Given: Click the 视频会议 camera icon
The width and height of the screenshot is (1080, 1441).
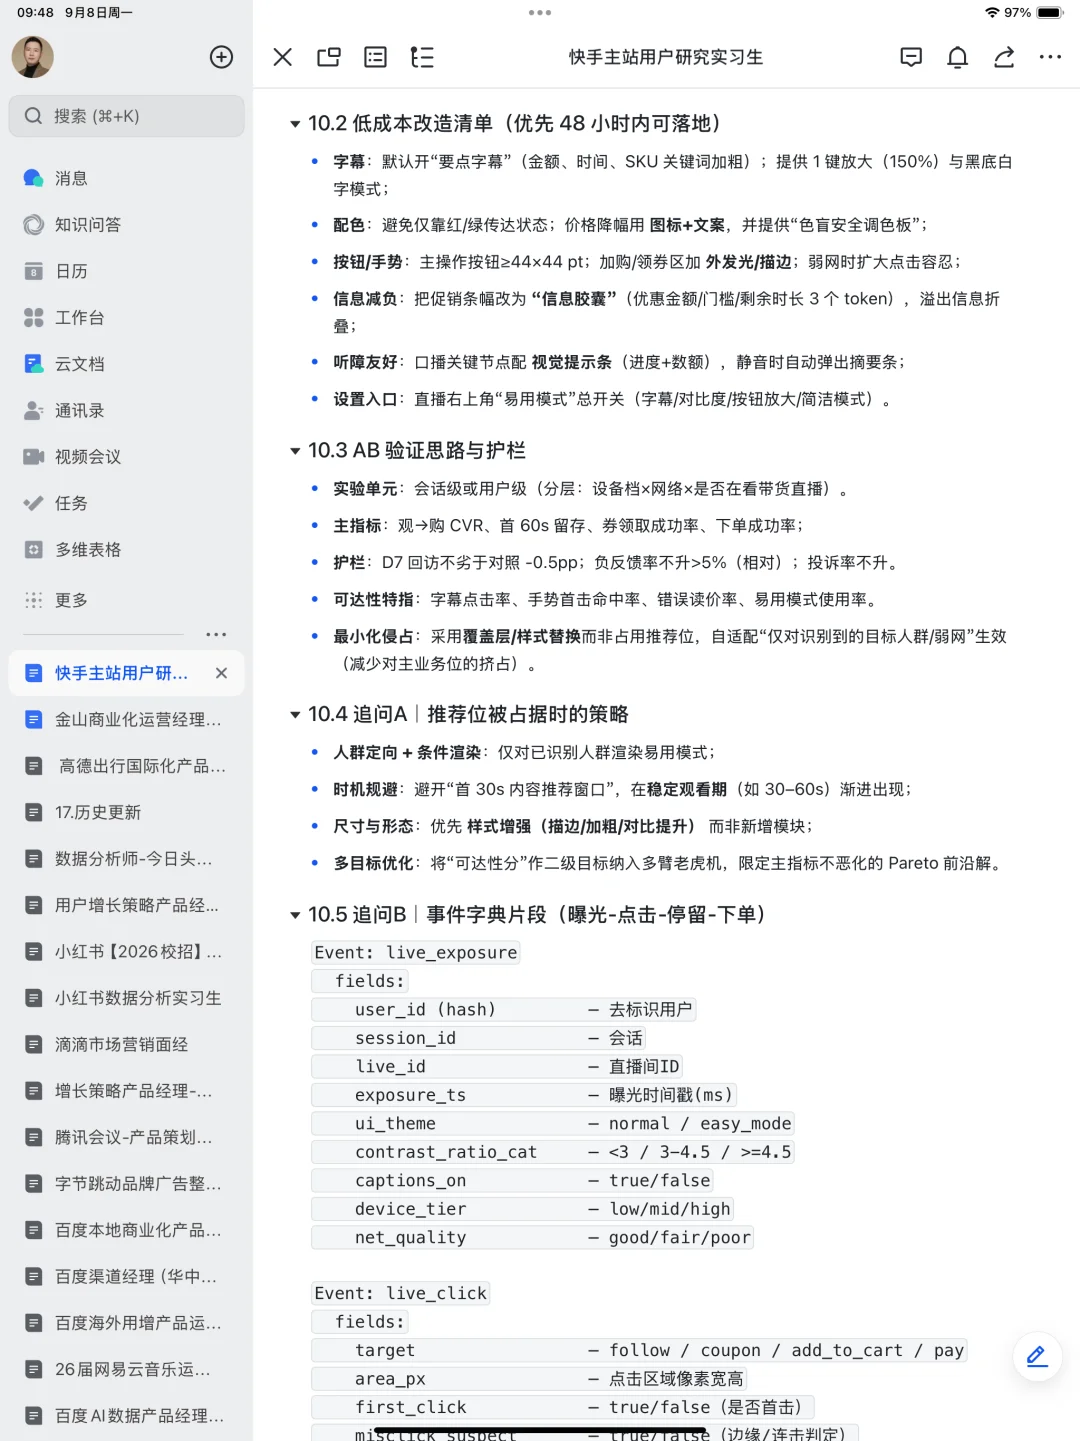Looking at the screenshot, I should (x=33, y=457).
